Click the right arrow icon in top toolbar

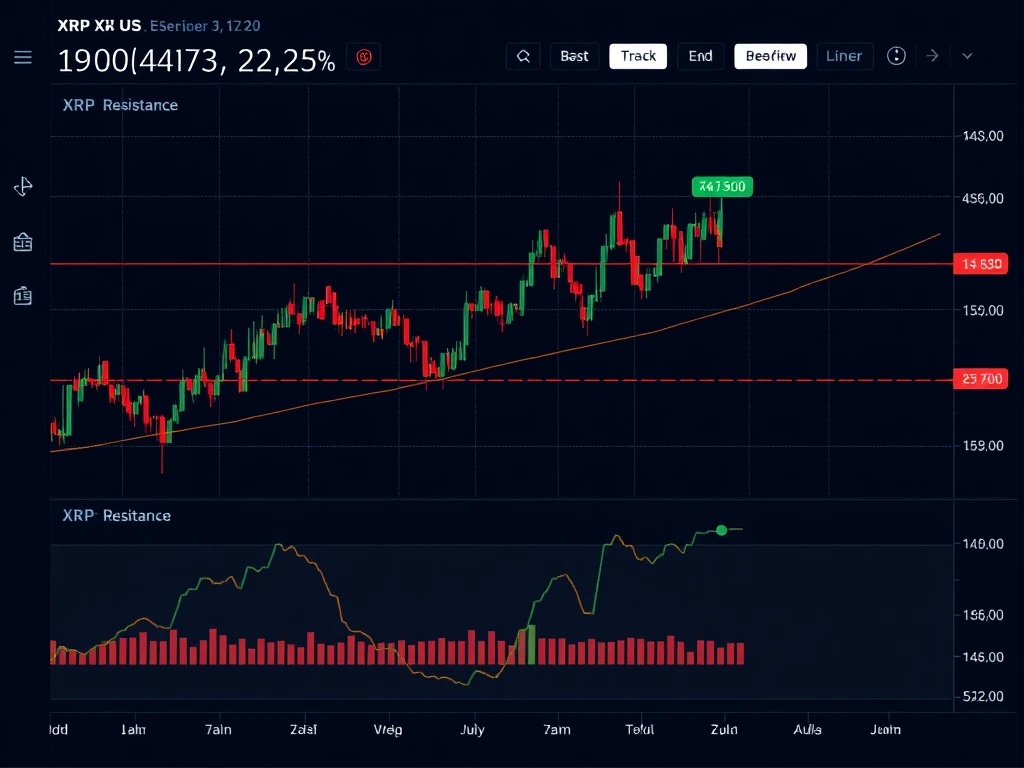[932, 56]
